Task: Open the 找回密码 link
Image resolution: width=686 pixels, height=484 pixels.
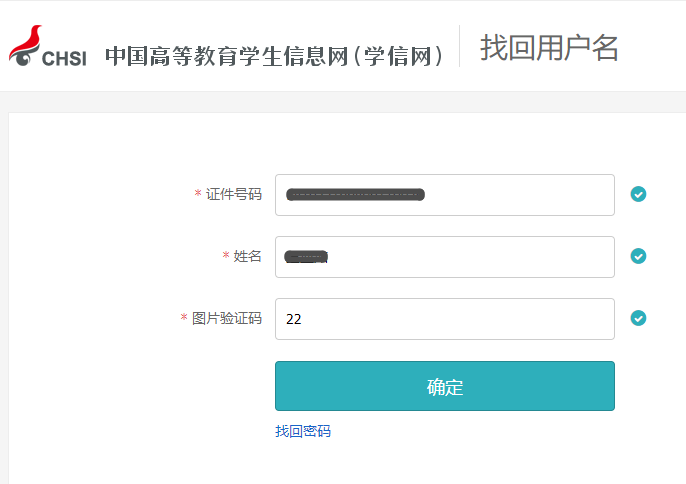Action: tap(302, 431)
